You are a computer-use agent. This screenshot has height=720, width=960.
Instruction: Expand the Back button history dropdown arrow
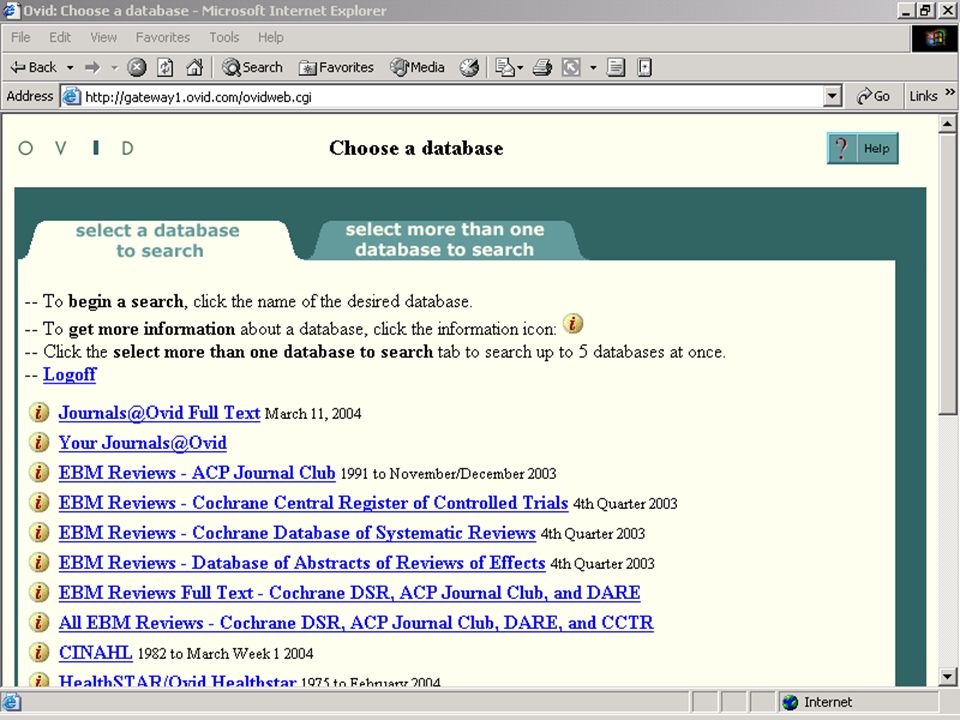coord(70,67)
